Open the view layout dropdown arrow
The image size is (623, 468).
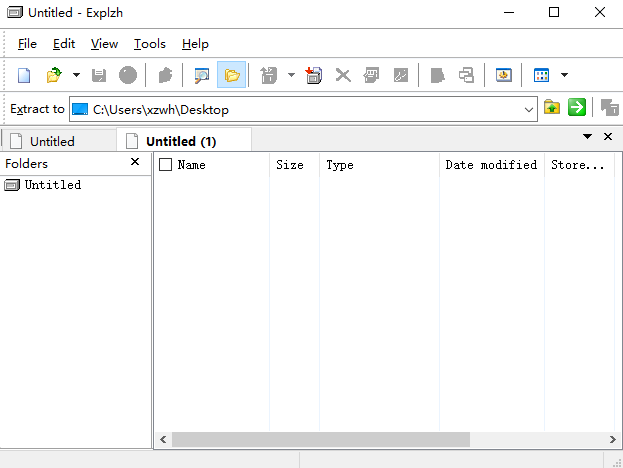click(565, 75)
